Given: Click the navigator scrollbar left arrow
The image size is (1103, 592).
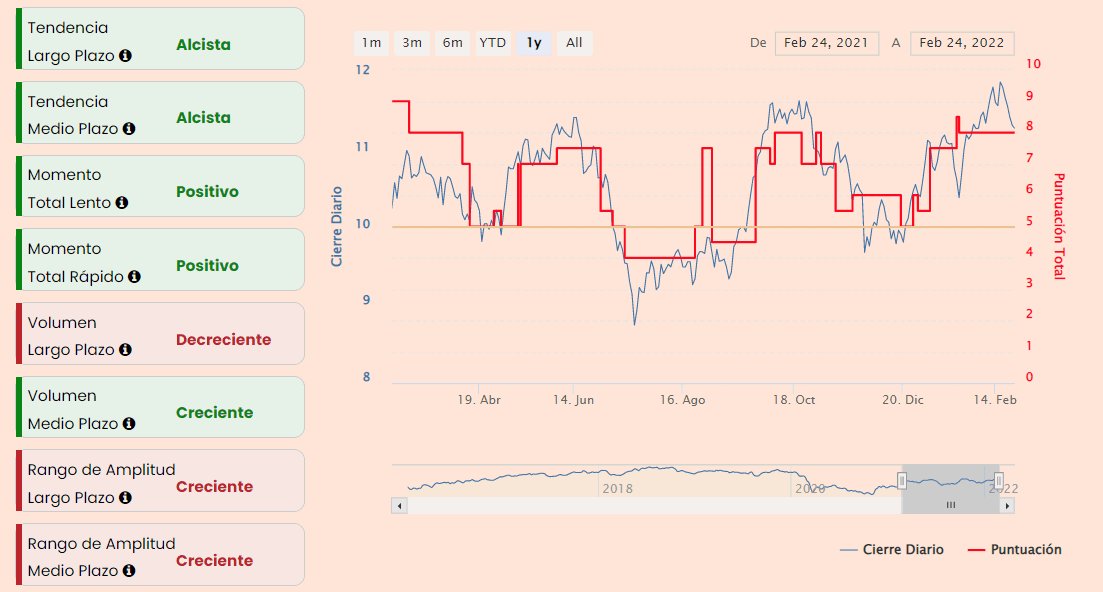Looking at the screenshot, I should click(400, 506).
